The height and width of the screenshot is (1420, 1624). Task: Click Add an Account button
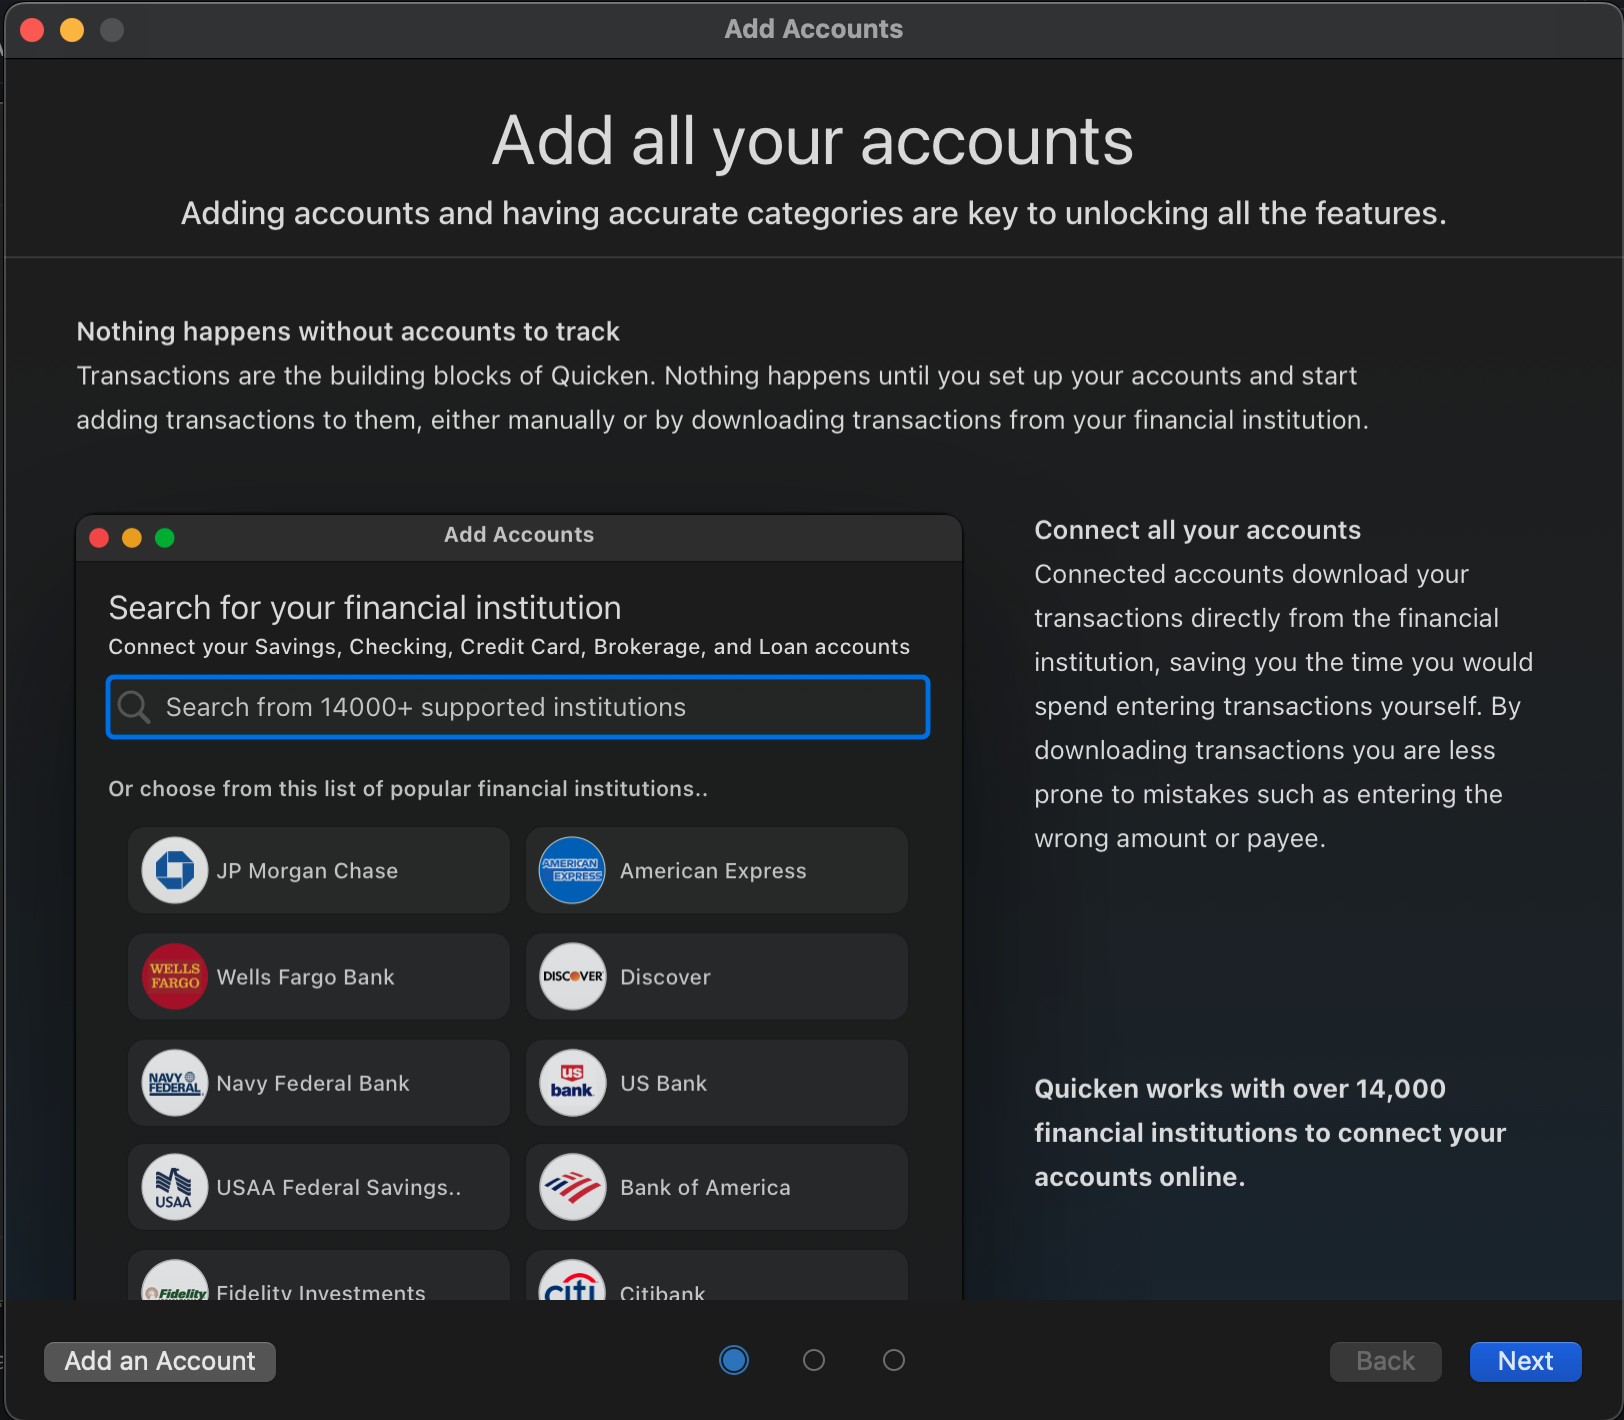160,1361
